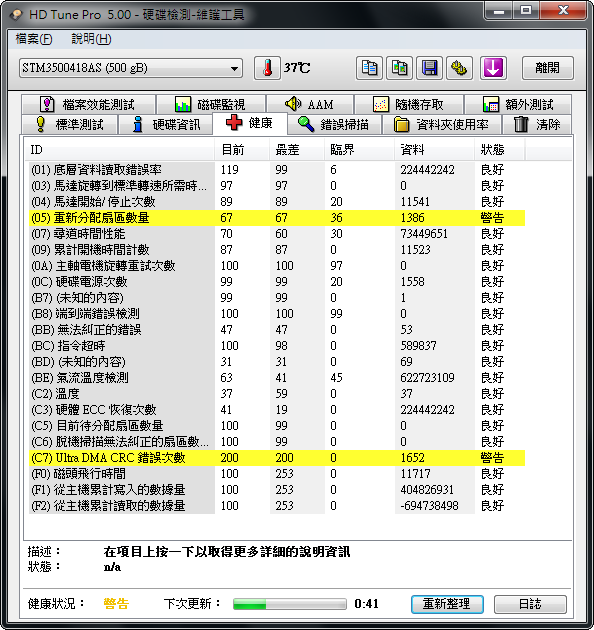Select row (BB) 無法糾正的錯誤
Viewport: 594px width, 630px height.
tap(277, 330)
